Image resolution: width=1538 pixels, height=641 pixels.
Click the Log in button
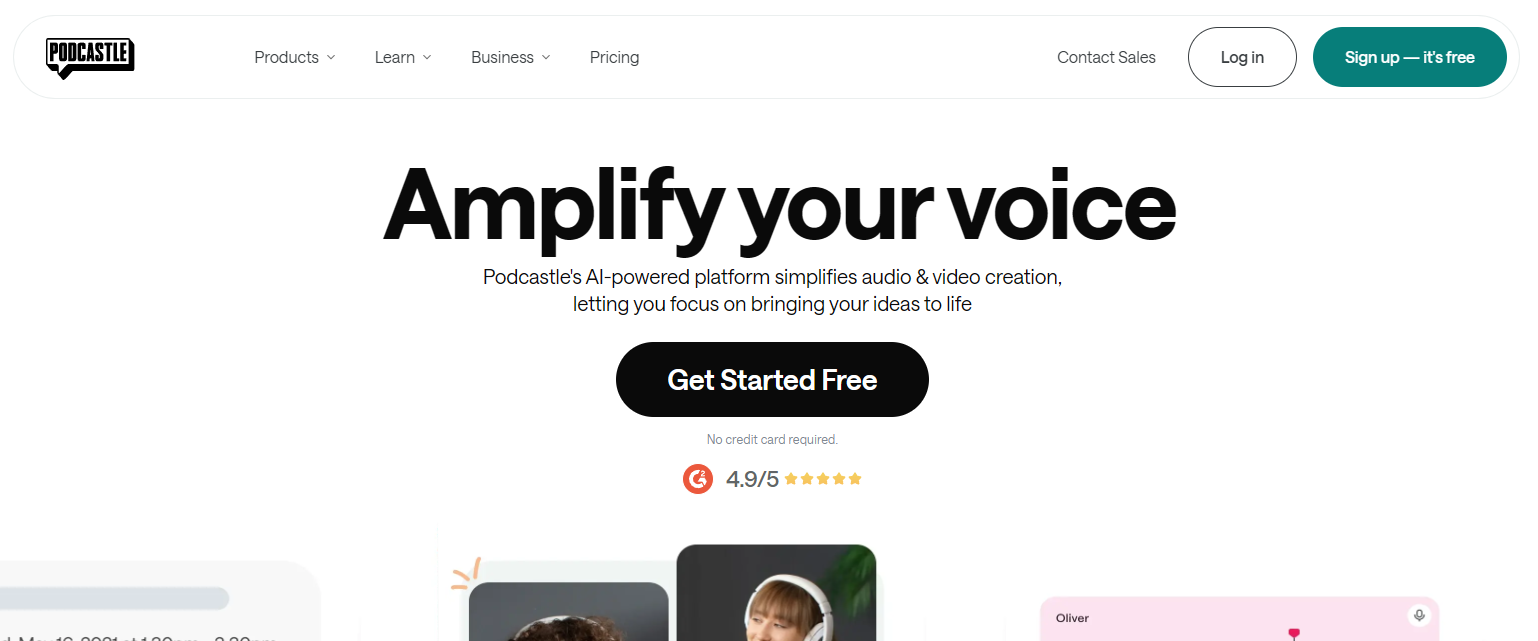[1242, 57]
